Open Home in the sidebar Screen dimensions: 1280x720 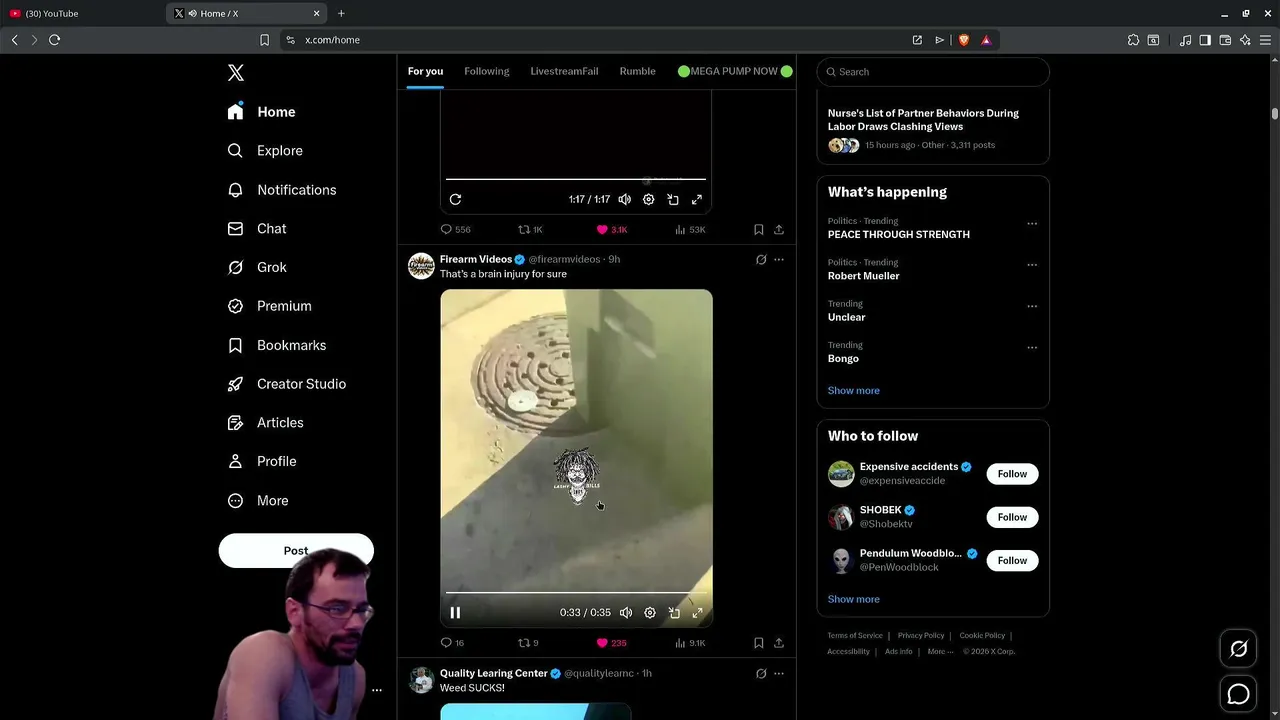coord(262,112)
